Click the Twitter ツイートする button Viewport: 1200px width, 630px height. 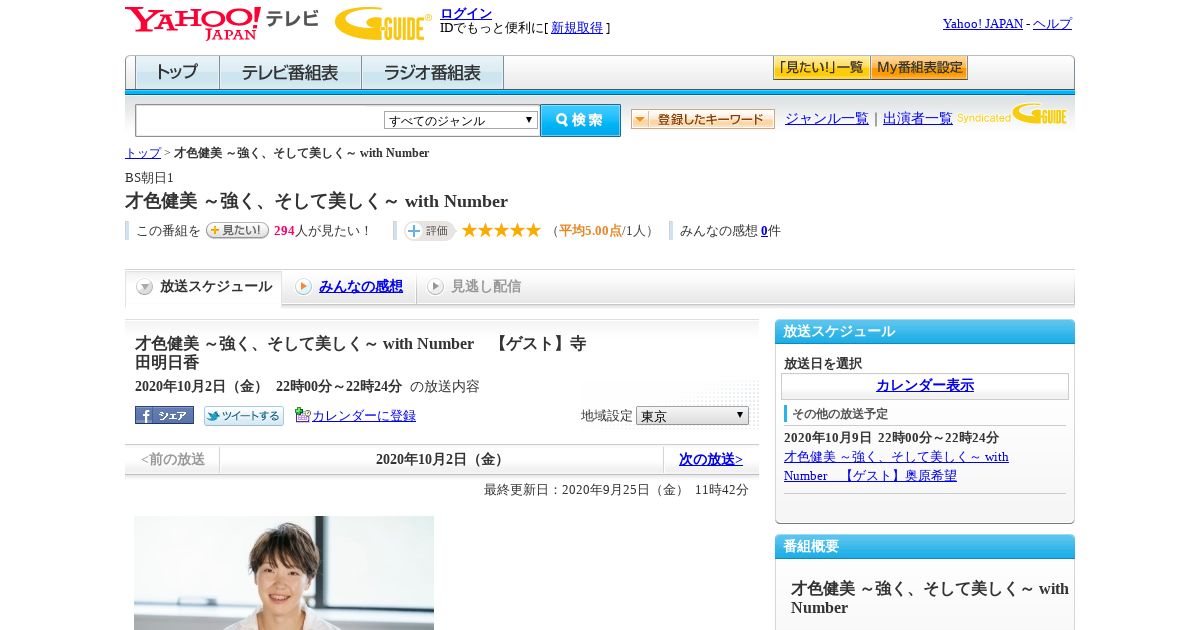coord(244,416)
